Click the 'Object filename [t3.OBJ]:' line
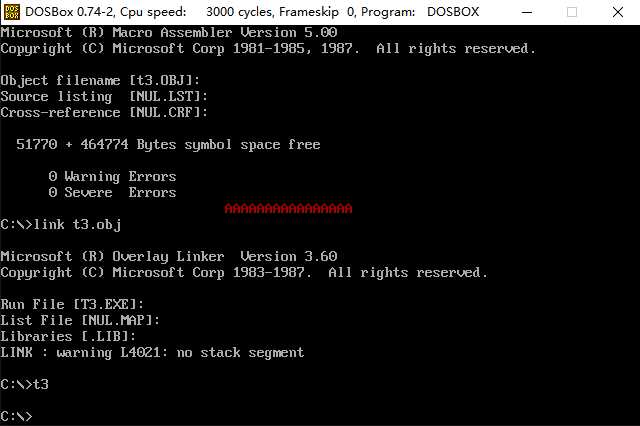The width and height of the screenshot is (640, 426). coord(100,80)
